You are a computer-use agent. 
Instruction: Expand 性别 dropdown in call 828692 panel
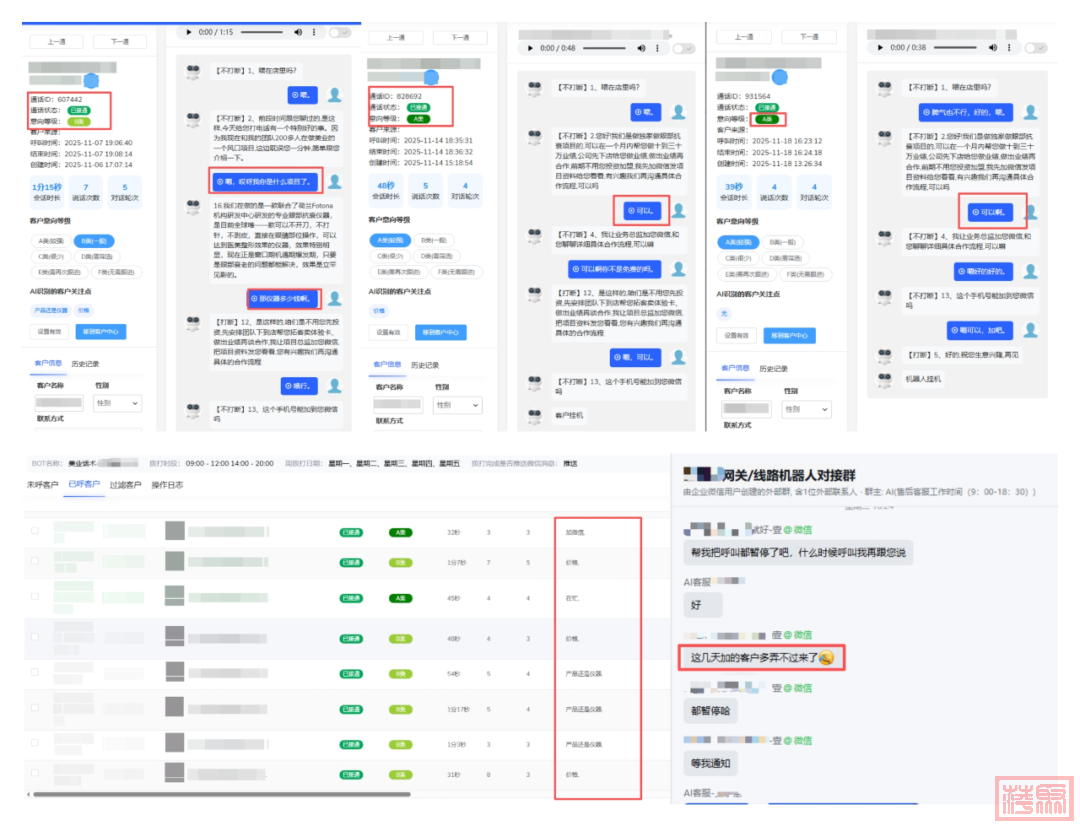pyautogui.click(x=458, y=405)
